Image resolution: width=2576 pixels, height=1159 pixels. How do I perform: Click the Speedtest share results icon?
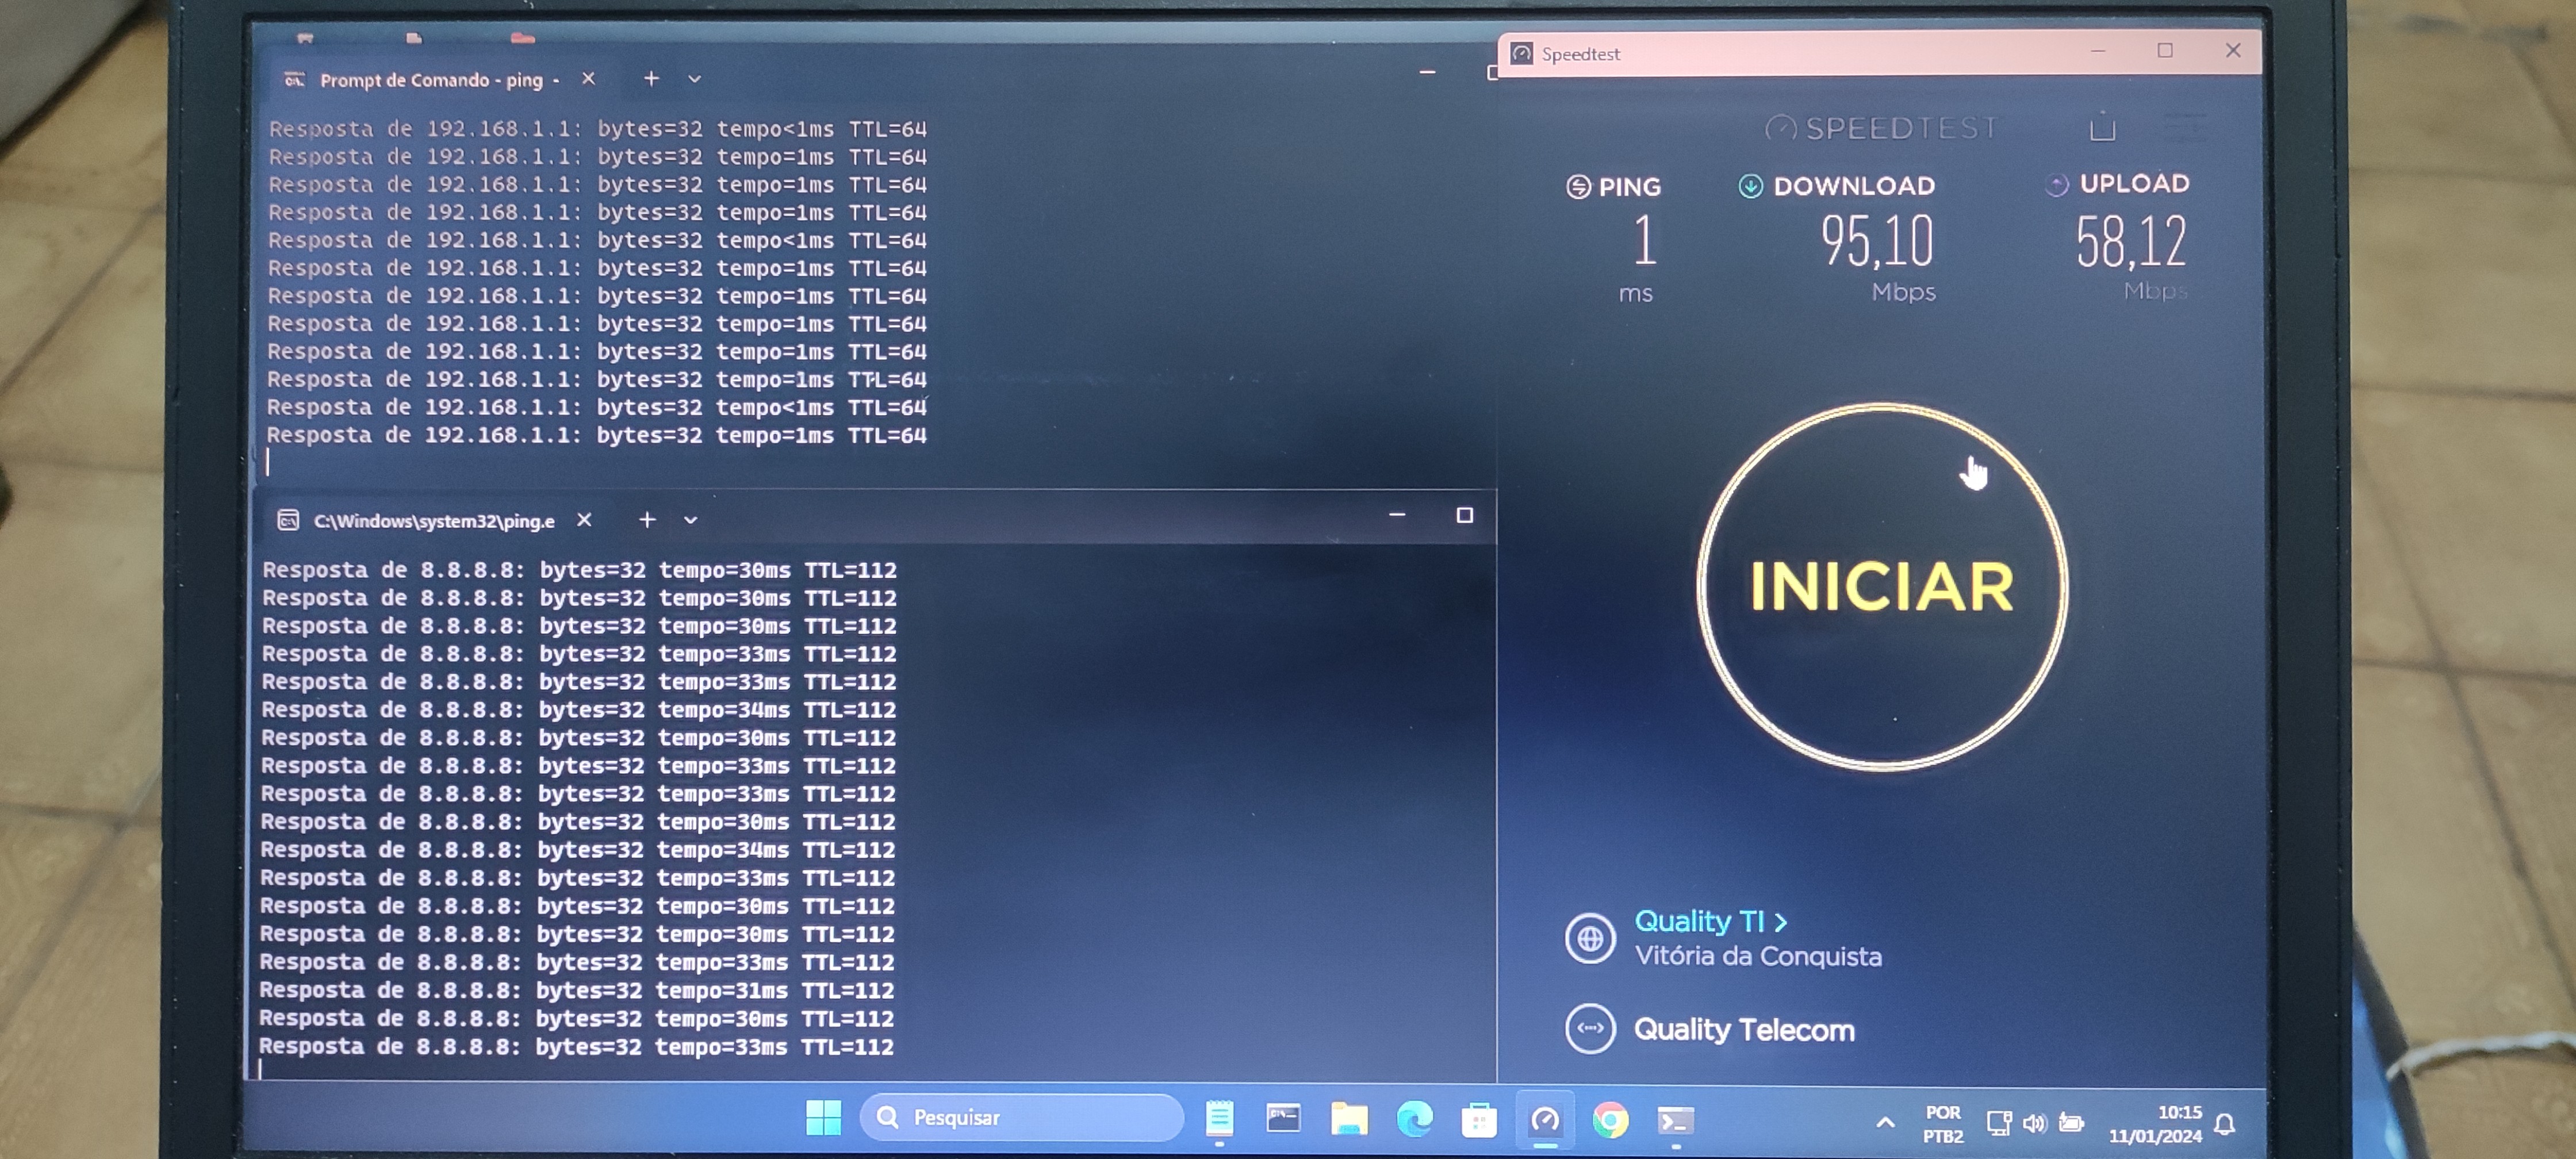pyautogui.click(x=2102, y=128)
